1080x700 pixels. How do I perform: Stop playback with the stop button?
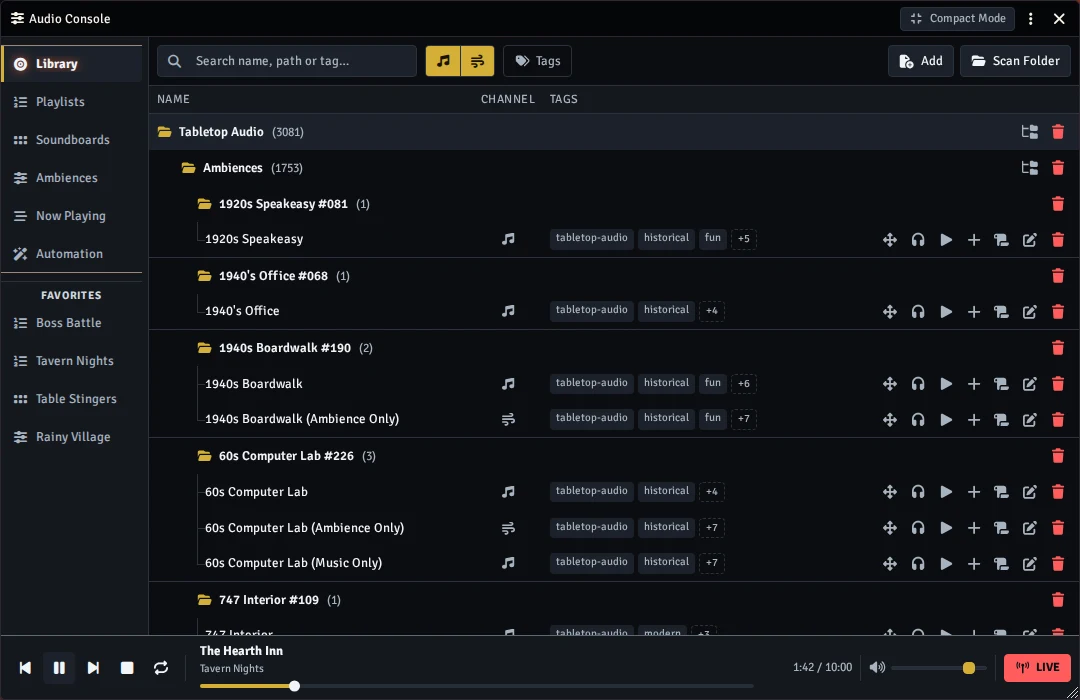(127, 668)
